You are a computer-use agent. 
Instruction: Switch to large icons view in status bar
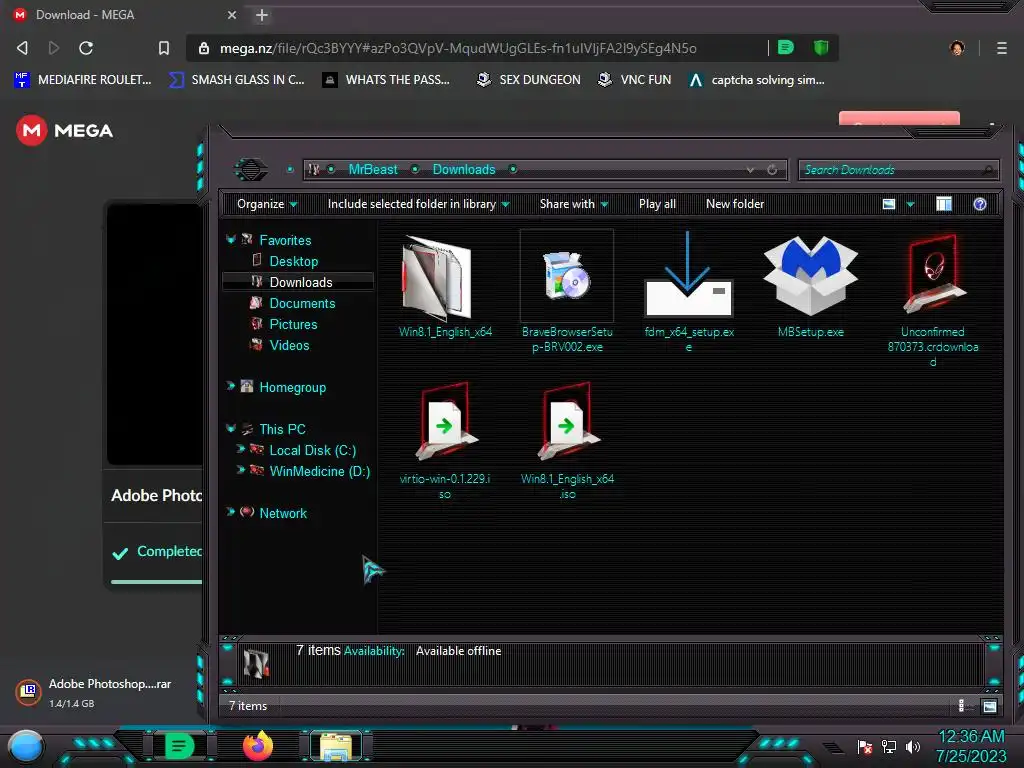989,706
